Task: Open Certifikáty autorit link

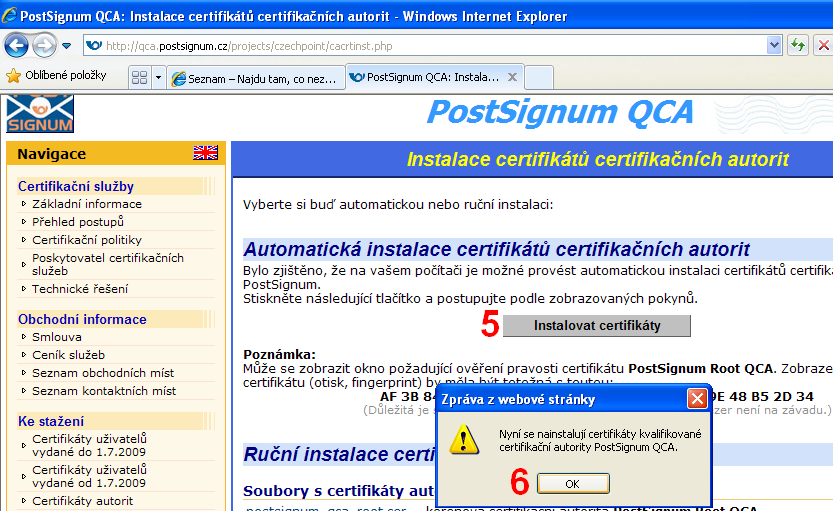Action: (x=82, y=501)
